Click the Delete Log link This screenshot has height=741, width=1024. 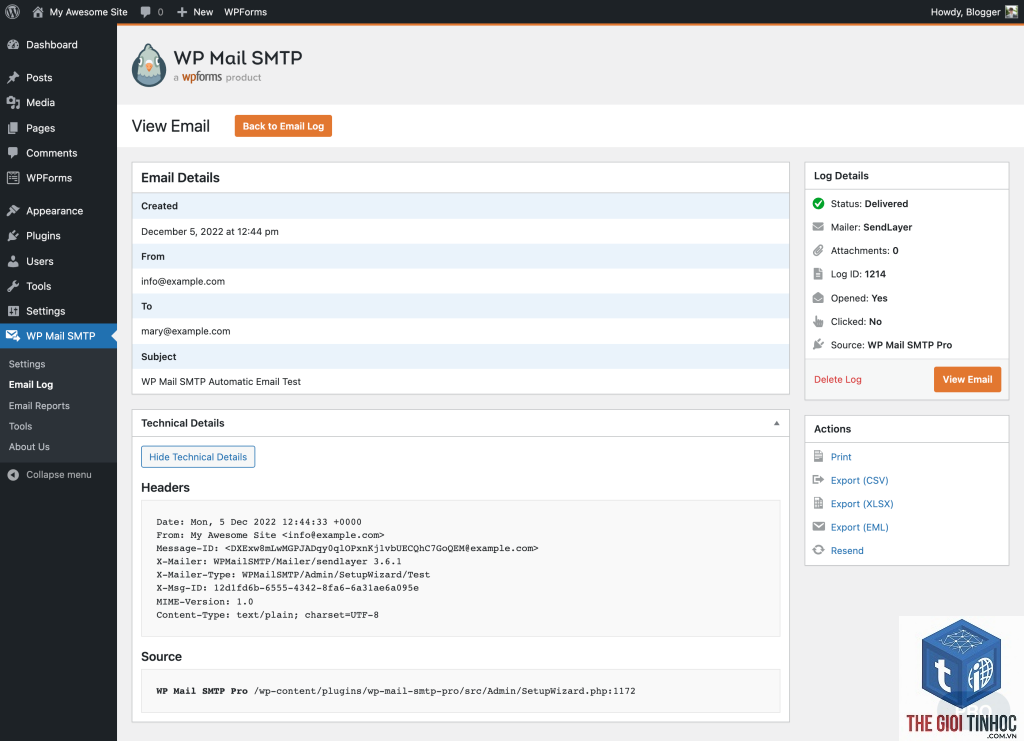click(837, 379)
